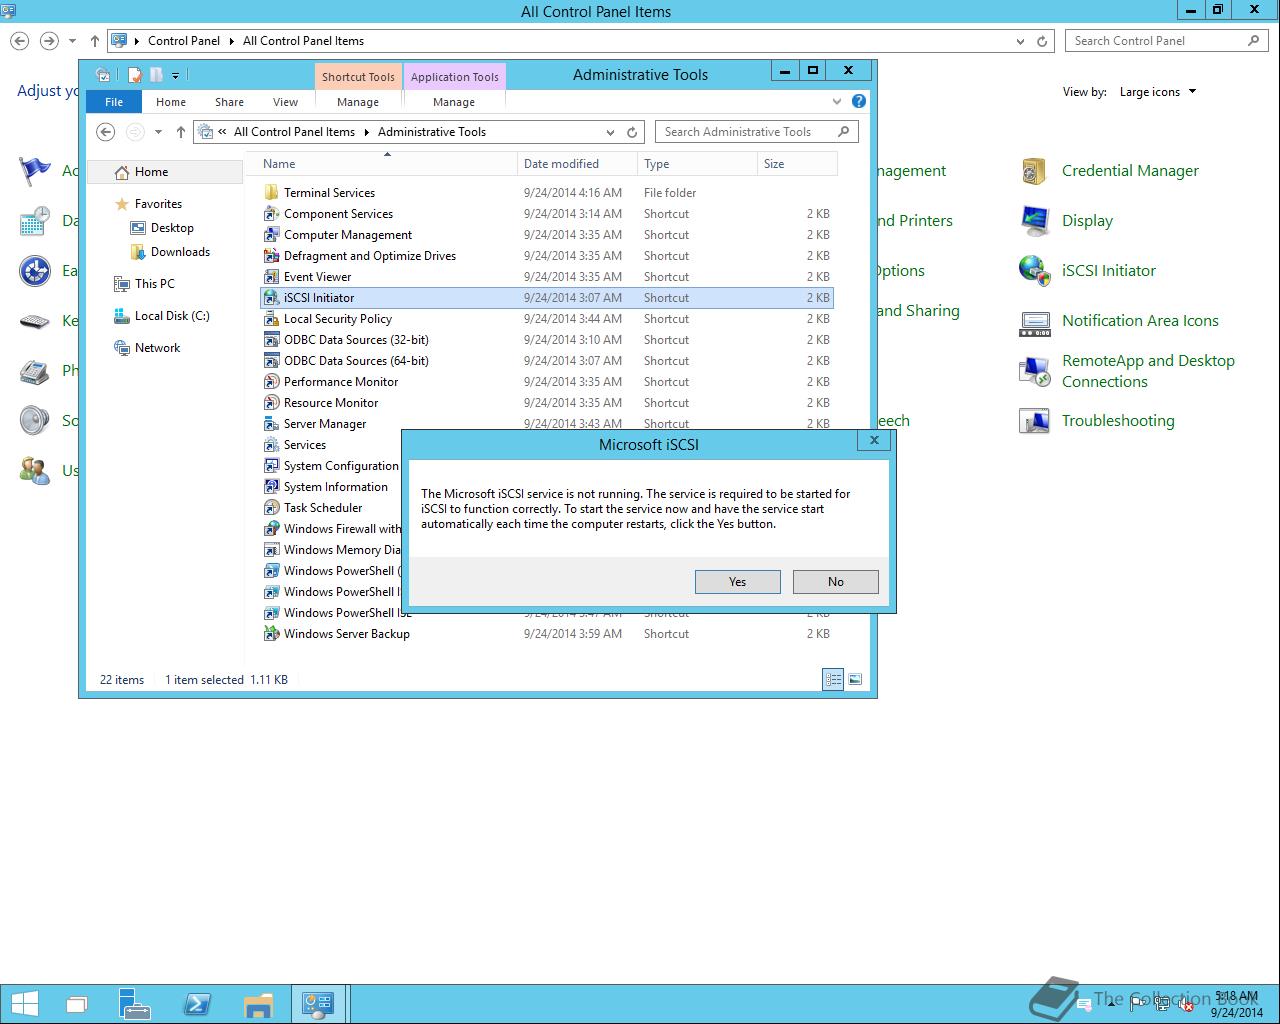This screenshot has width=1280, height=1024.
Task: Select the iSCSI Initiator shortcut icon
Action: (x=271, y=298)
